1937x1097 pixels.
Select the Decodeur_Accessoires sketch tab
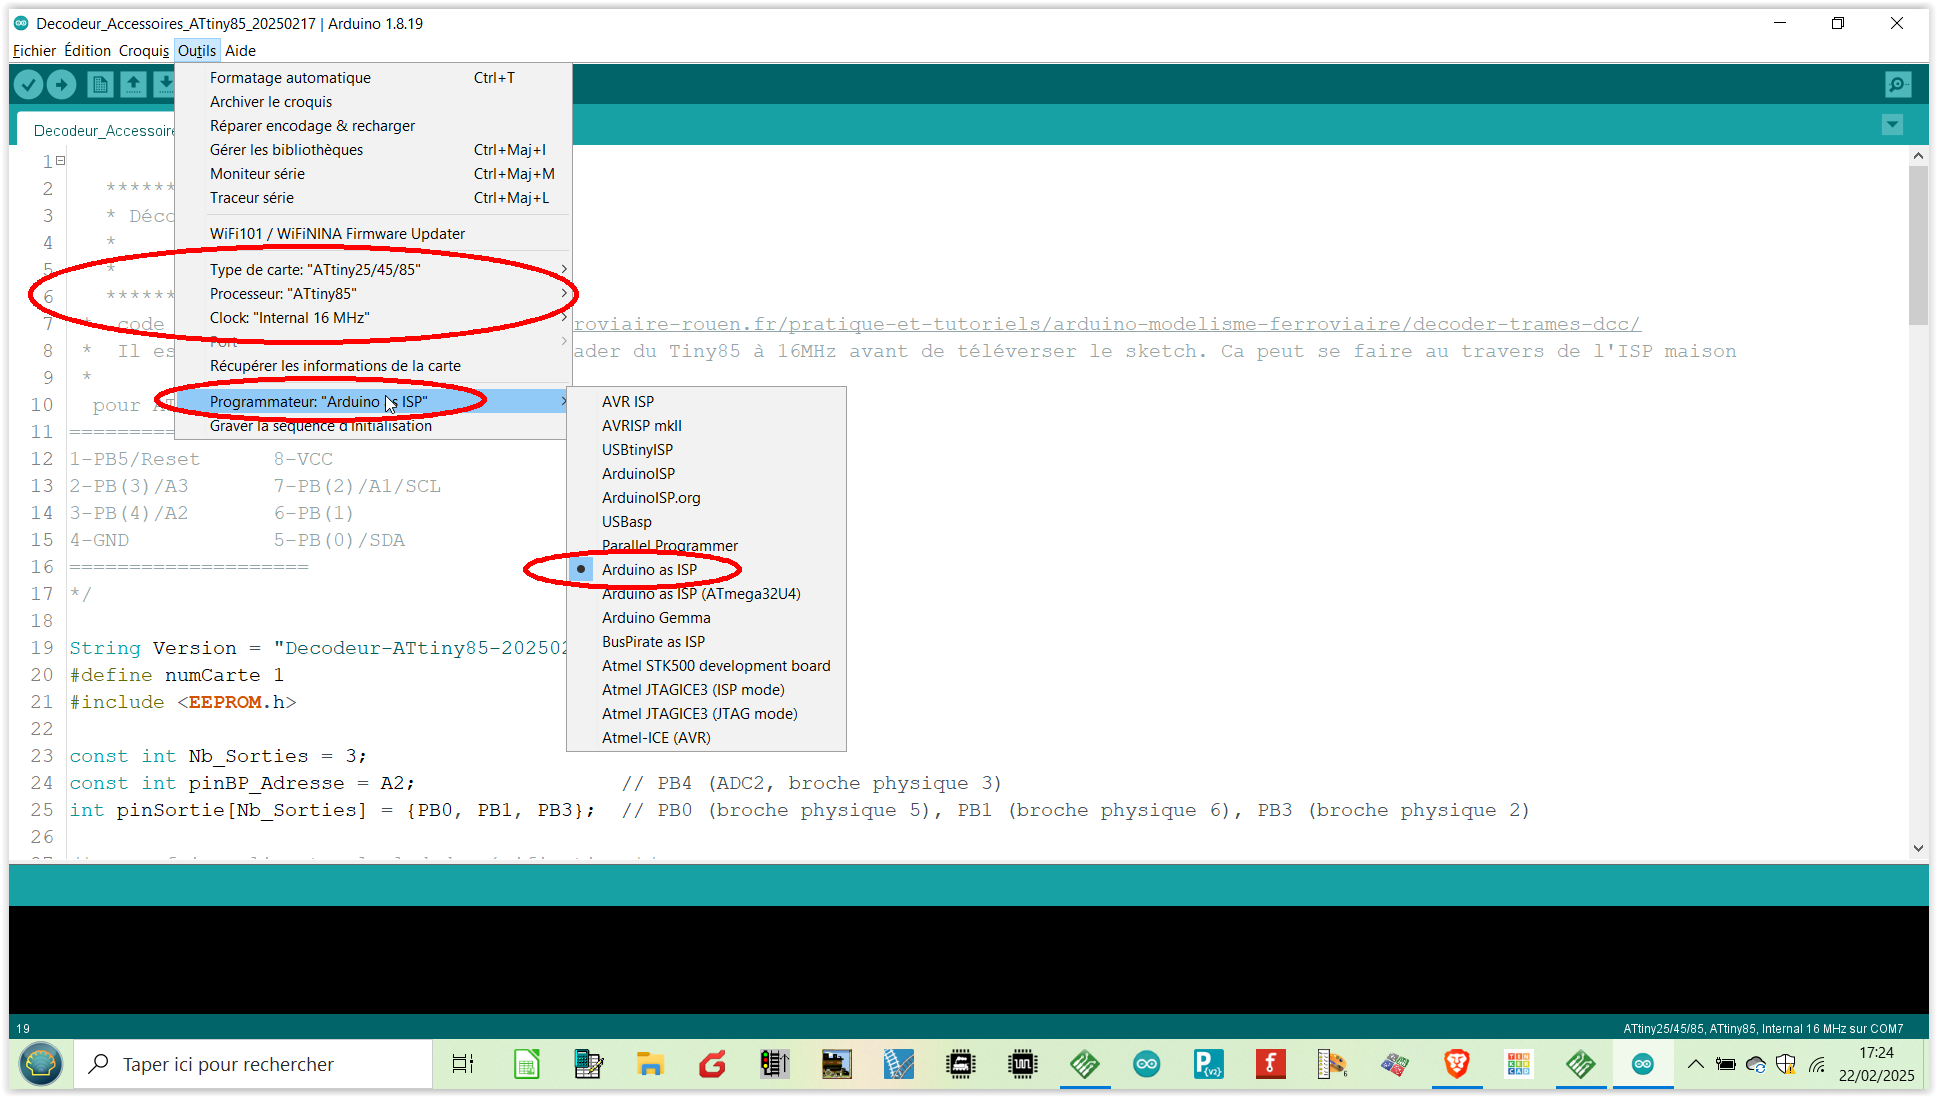98,130
